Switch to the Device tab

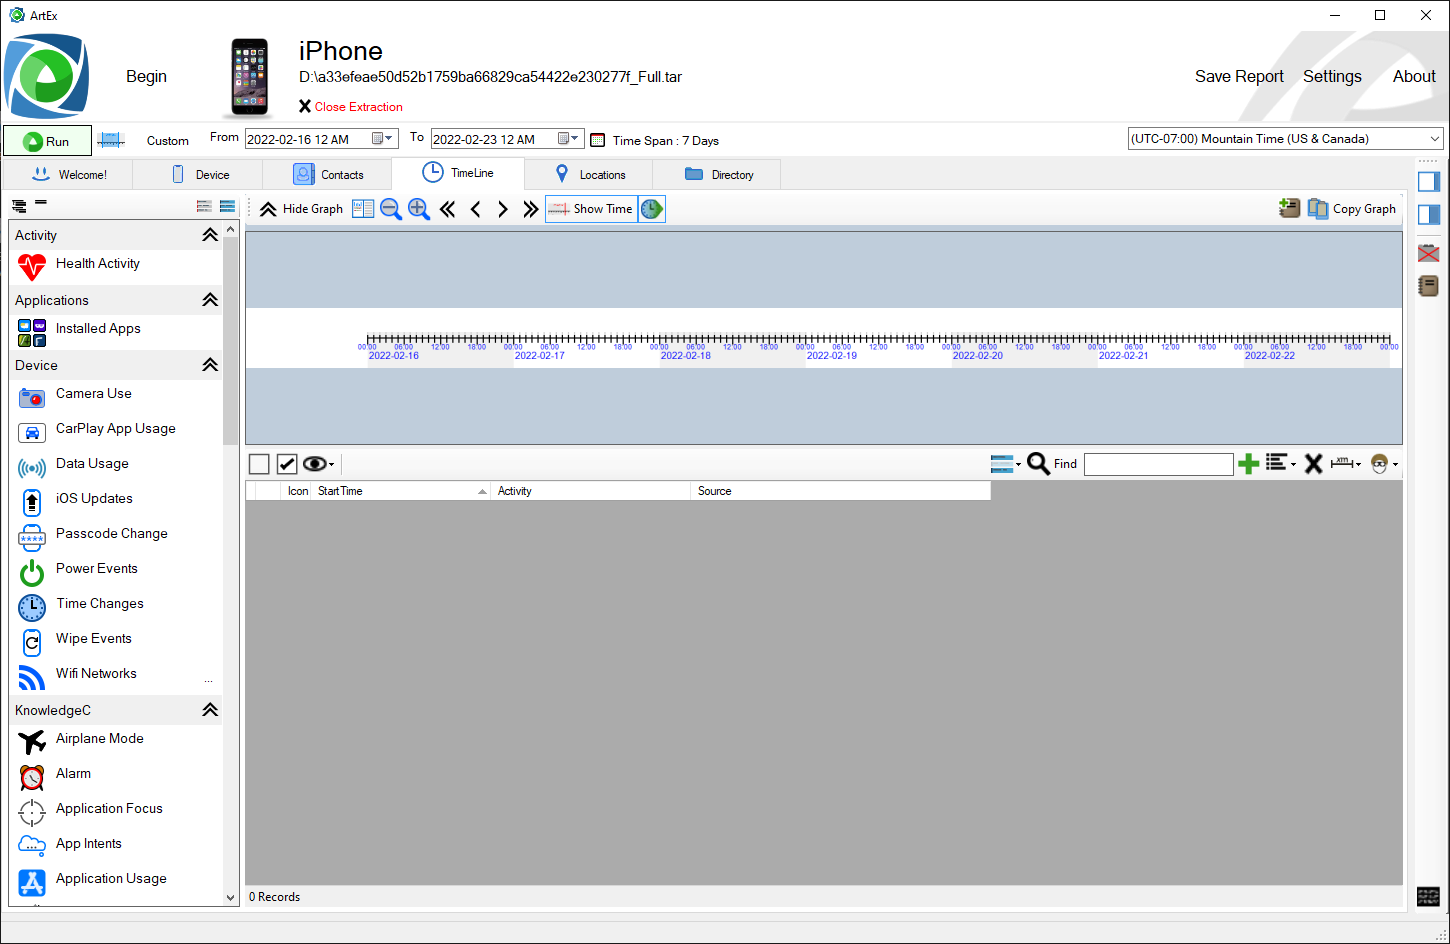tap(198, 174)
